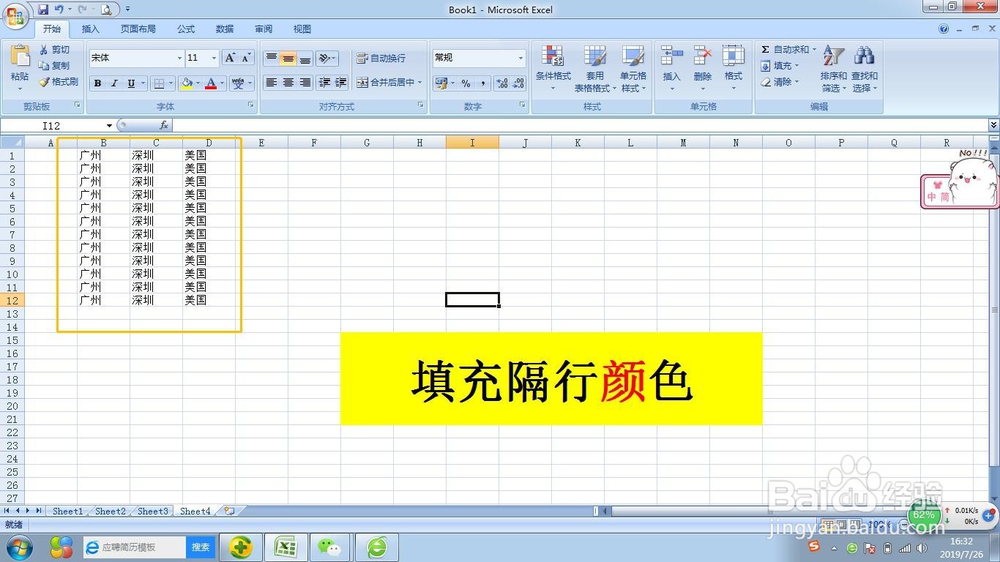Open Cell Styles (单元格样式)
Viewport: 1000px width, 562px height.
coord(633,68)
